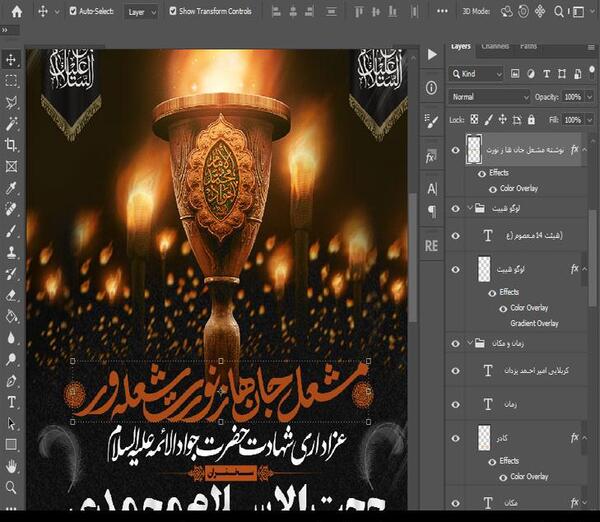Lock position move icon button
The height and width of the screenshot is (522, 600).
click(502, 120)
